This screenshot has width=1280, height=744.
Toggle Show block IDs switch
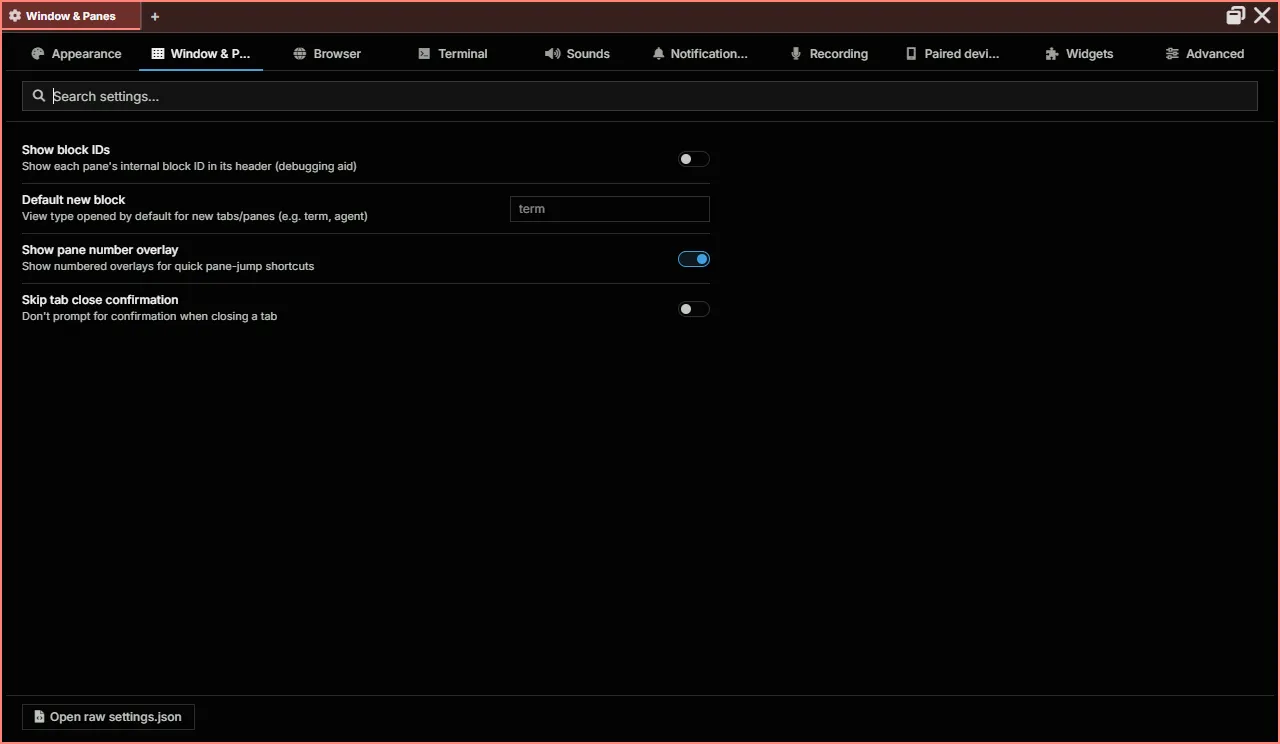[694, 159]
